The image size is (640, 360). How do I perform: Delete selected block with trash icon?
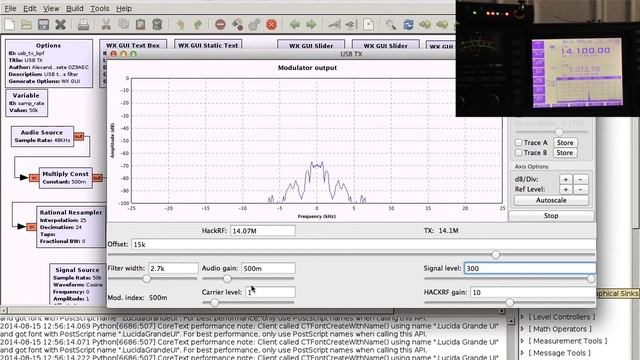[157, 24]
